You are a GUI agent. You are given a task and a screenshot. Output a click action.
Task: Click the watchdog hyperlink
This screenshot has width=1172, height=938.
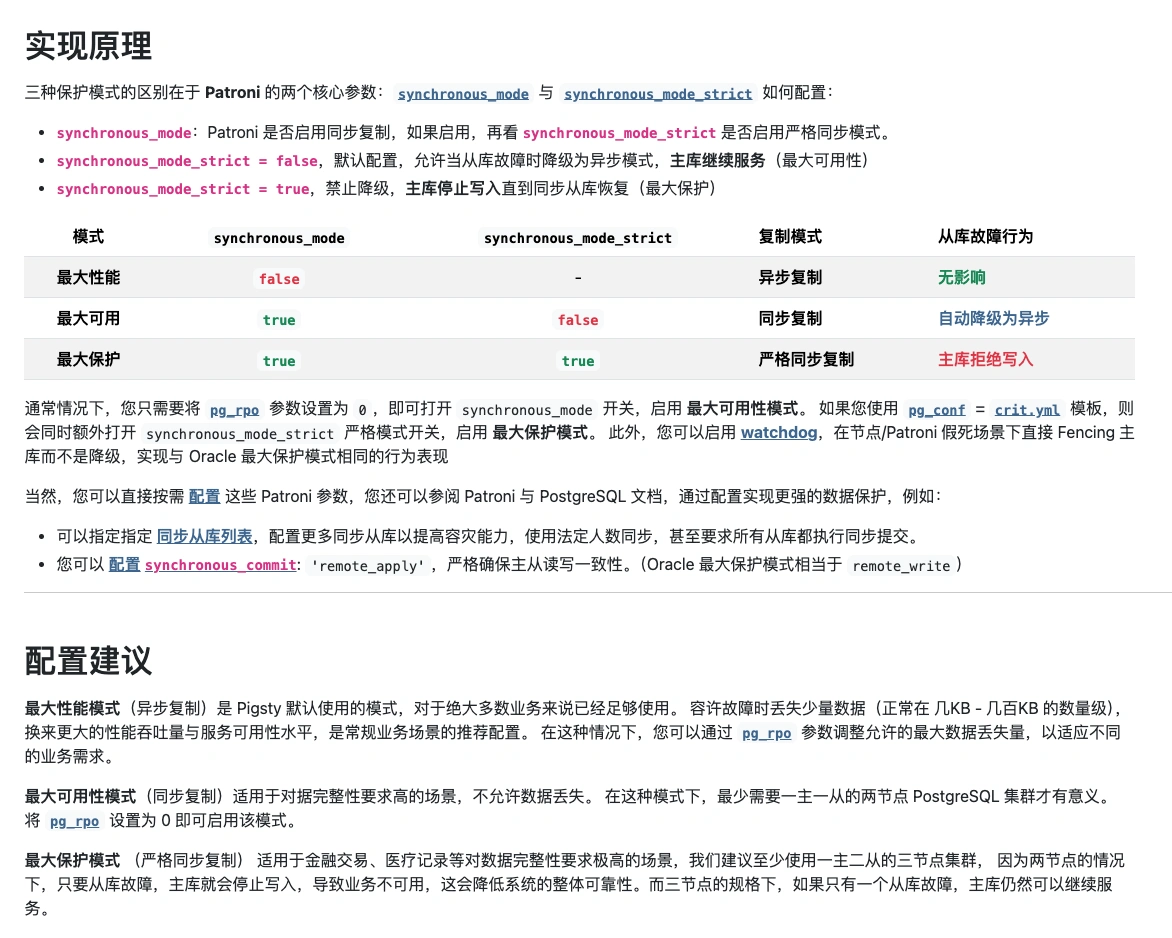tap(779, 432)
